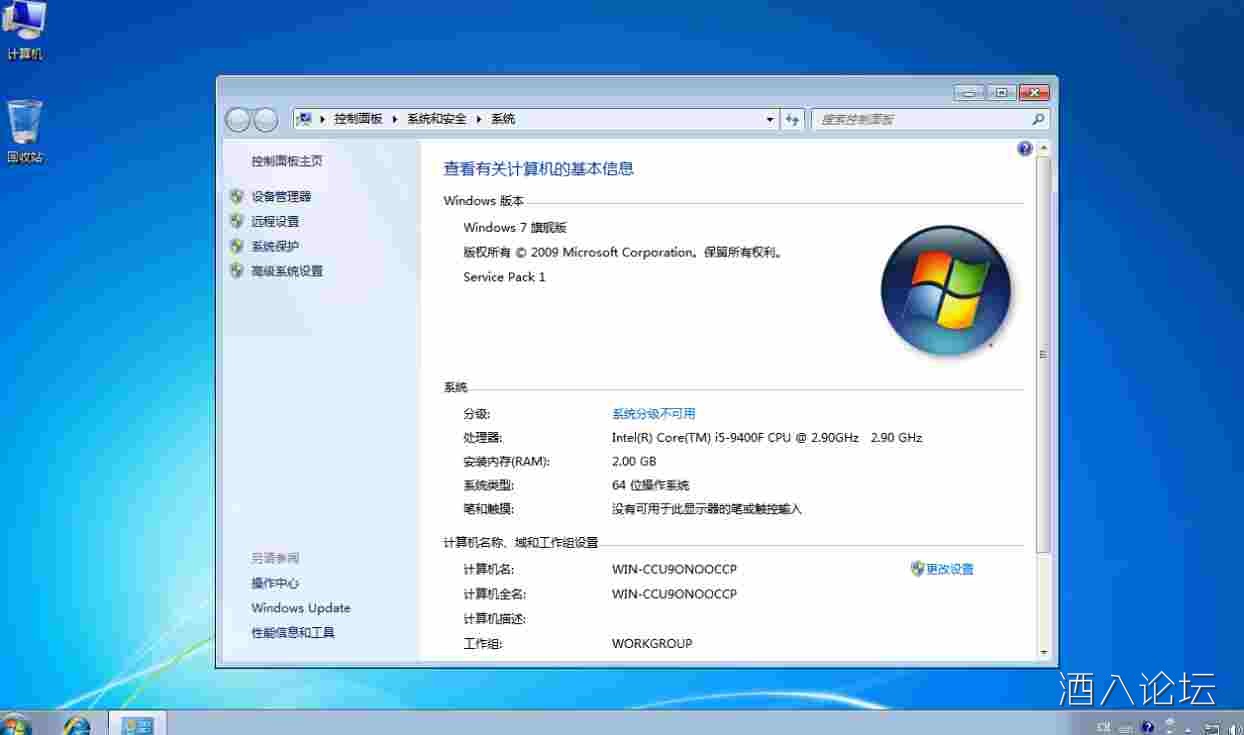
Task: Go to 控制面板主页 in the sidebar
Action: click(287, 161)
